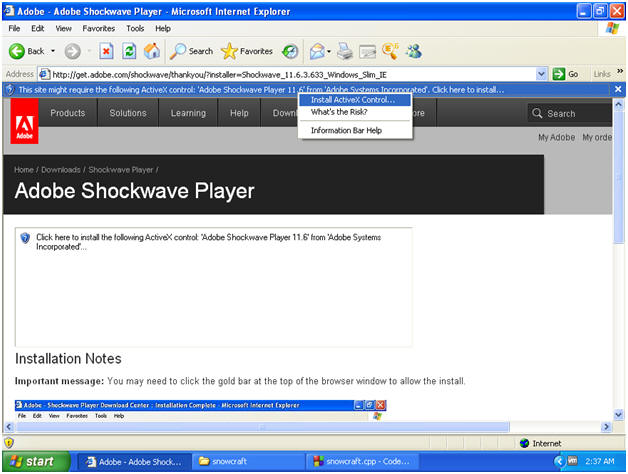Screen dimensions: 628x474
Task: Open the Help menu
Action: pyautogui.click(x=163, y=28)
